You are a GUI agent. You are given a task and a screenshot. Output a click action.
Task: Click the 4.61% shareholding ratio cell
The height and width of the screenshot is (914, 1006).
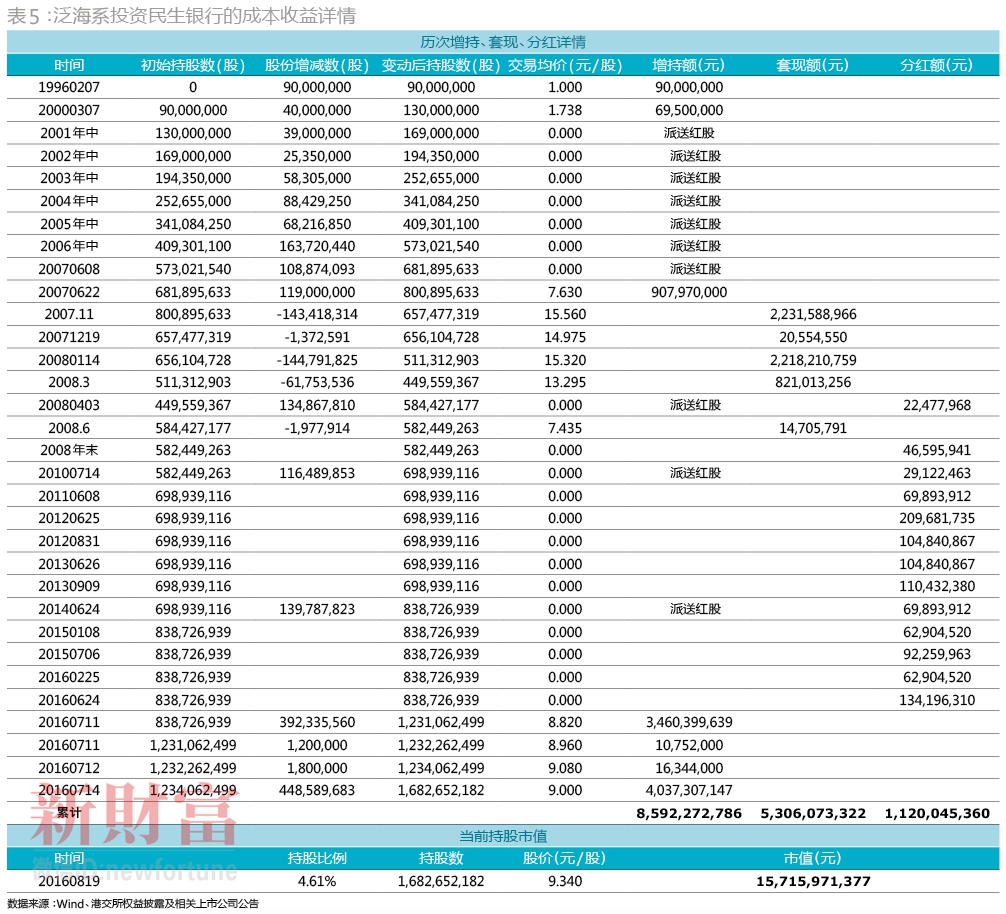click(x=317, y=881)
